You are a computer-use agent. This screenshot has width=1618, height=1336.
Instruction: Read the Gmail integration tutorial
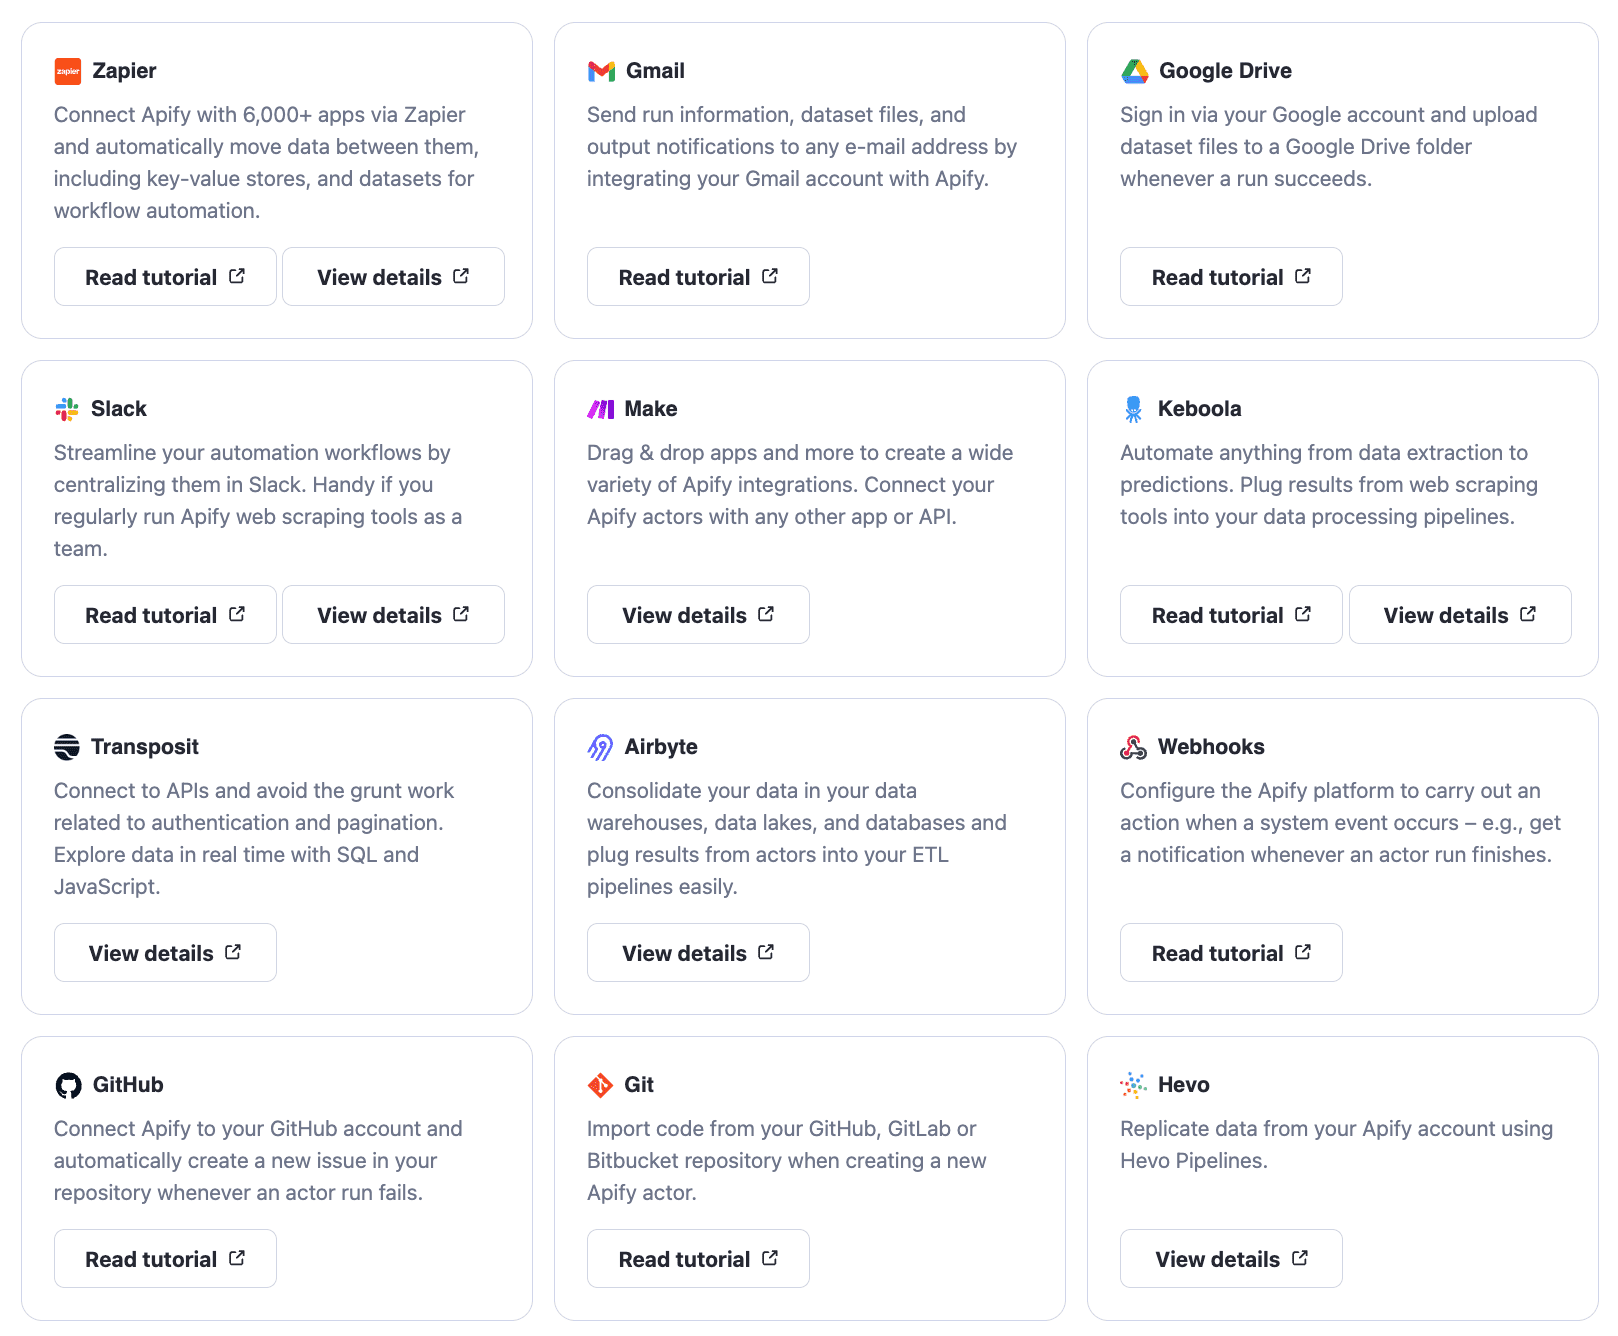[x=697, y=277]
